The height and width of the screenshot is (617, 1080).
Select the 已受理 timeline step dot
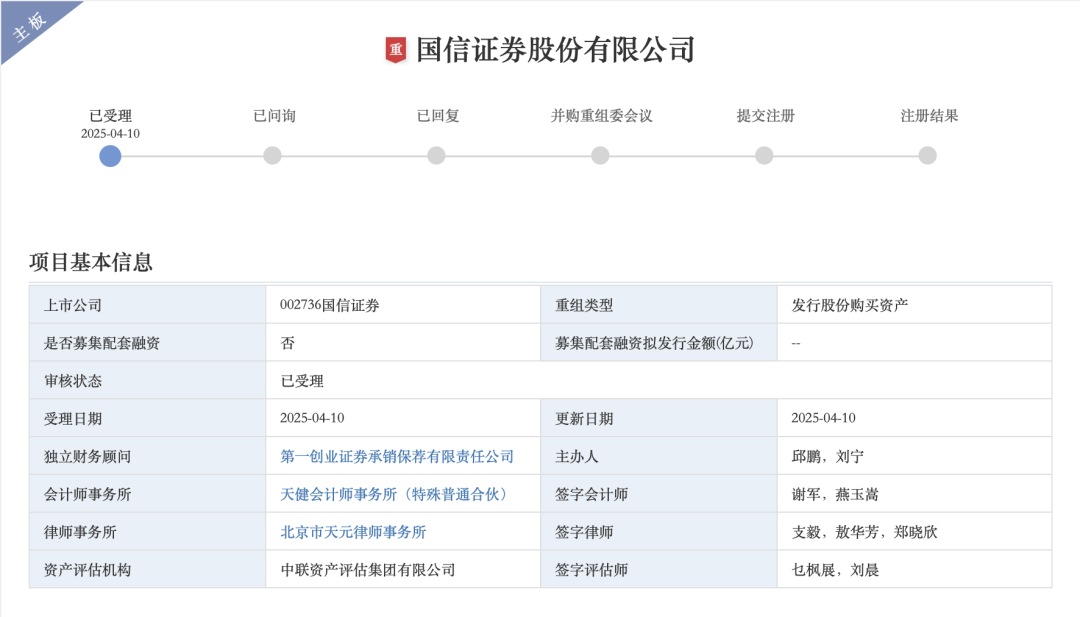tap(110, 156)
